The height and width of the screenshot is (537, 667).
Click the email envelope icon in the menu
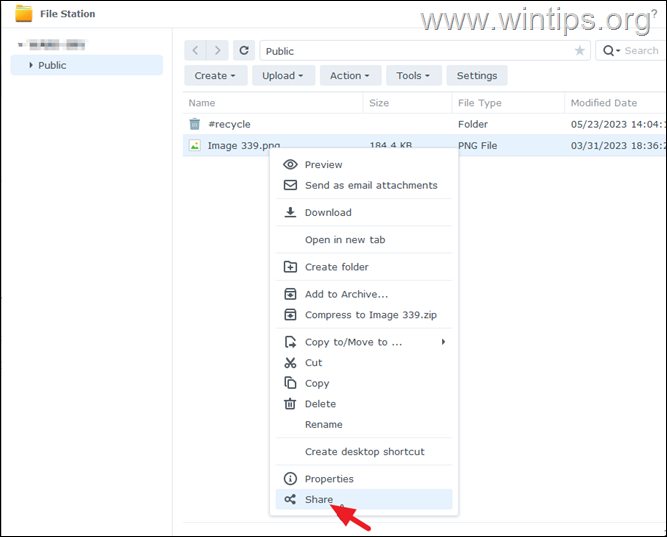pyautogui.click(x=290, y=185)
